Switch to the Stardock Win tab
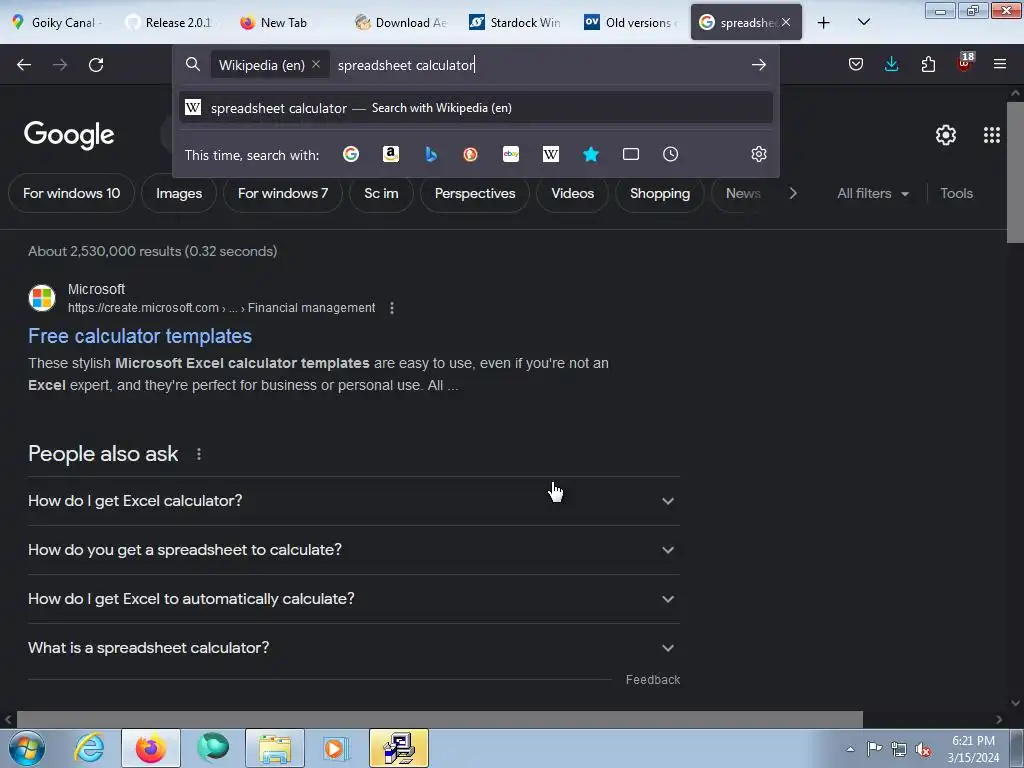This screenshot has width=1024, height=768. [516, 22]
